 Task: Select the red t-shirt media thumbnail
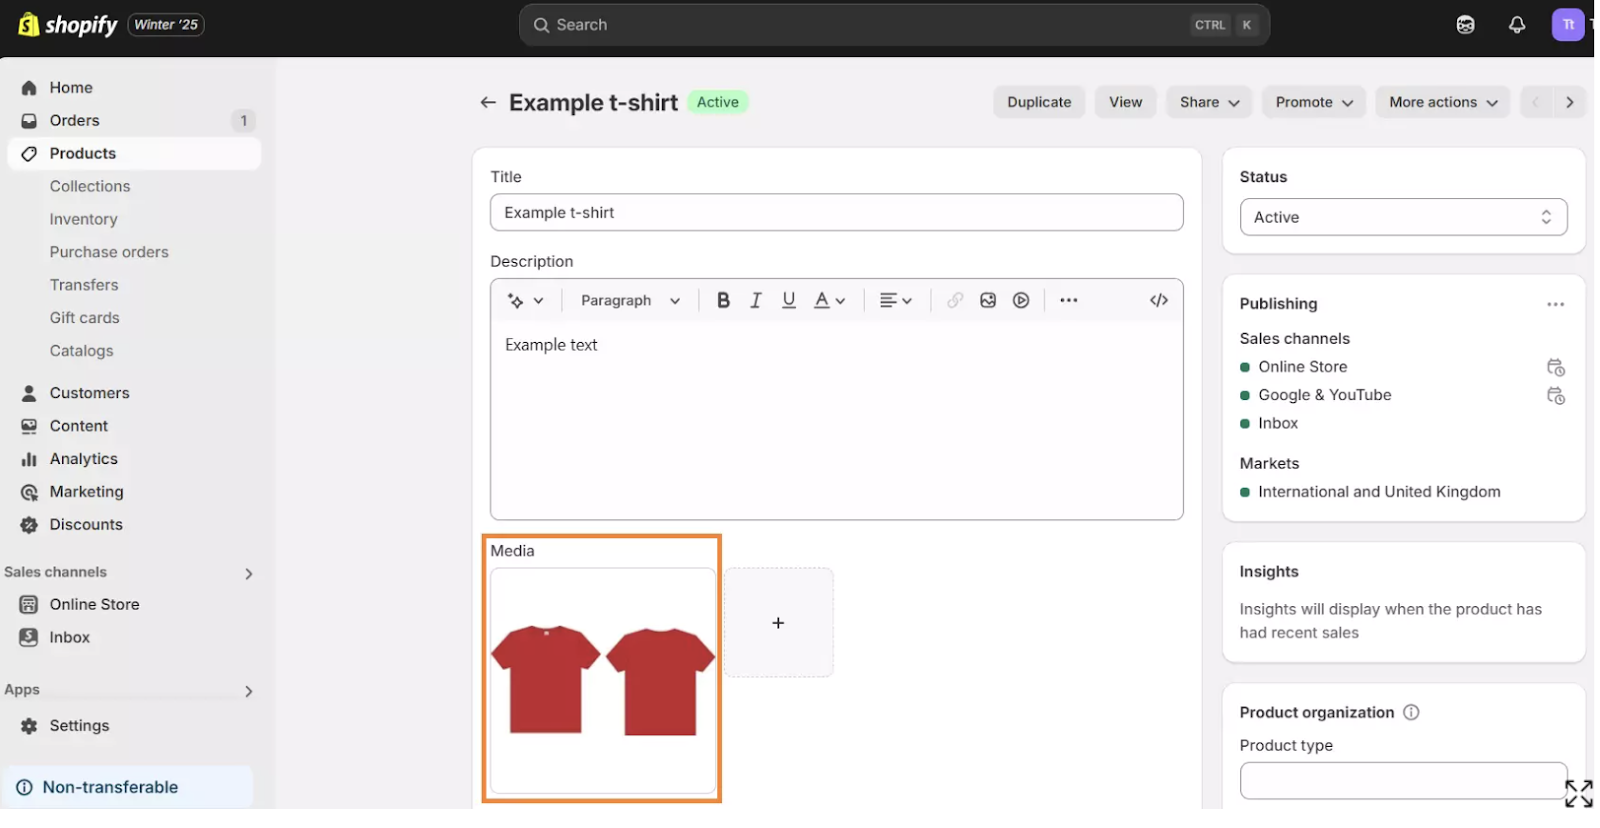coord(603,681)
